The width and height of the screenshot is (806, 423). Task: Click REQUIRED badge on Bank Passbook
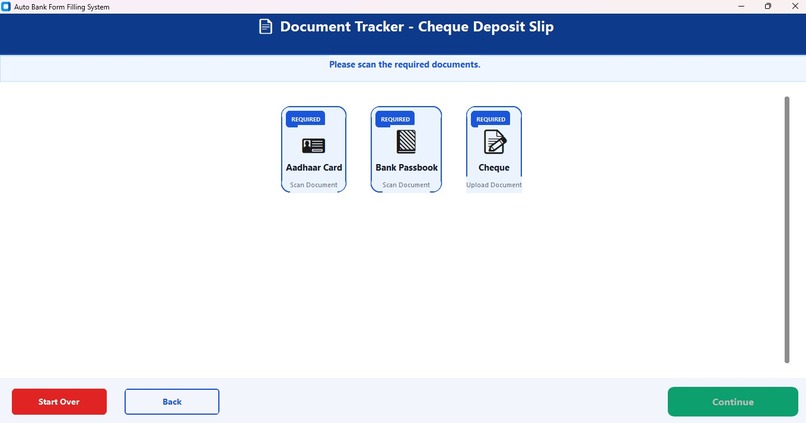point(395,119)
